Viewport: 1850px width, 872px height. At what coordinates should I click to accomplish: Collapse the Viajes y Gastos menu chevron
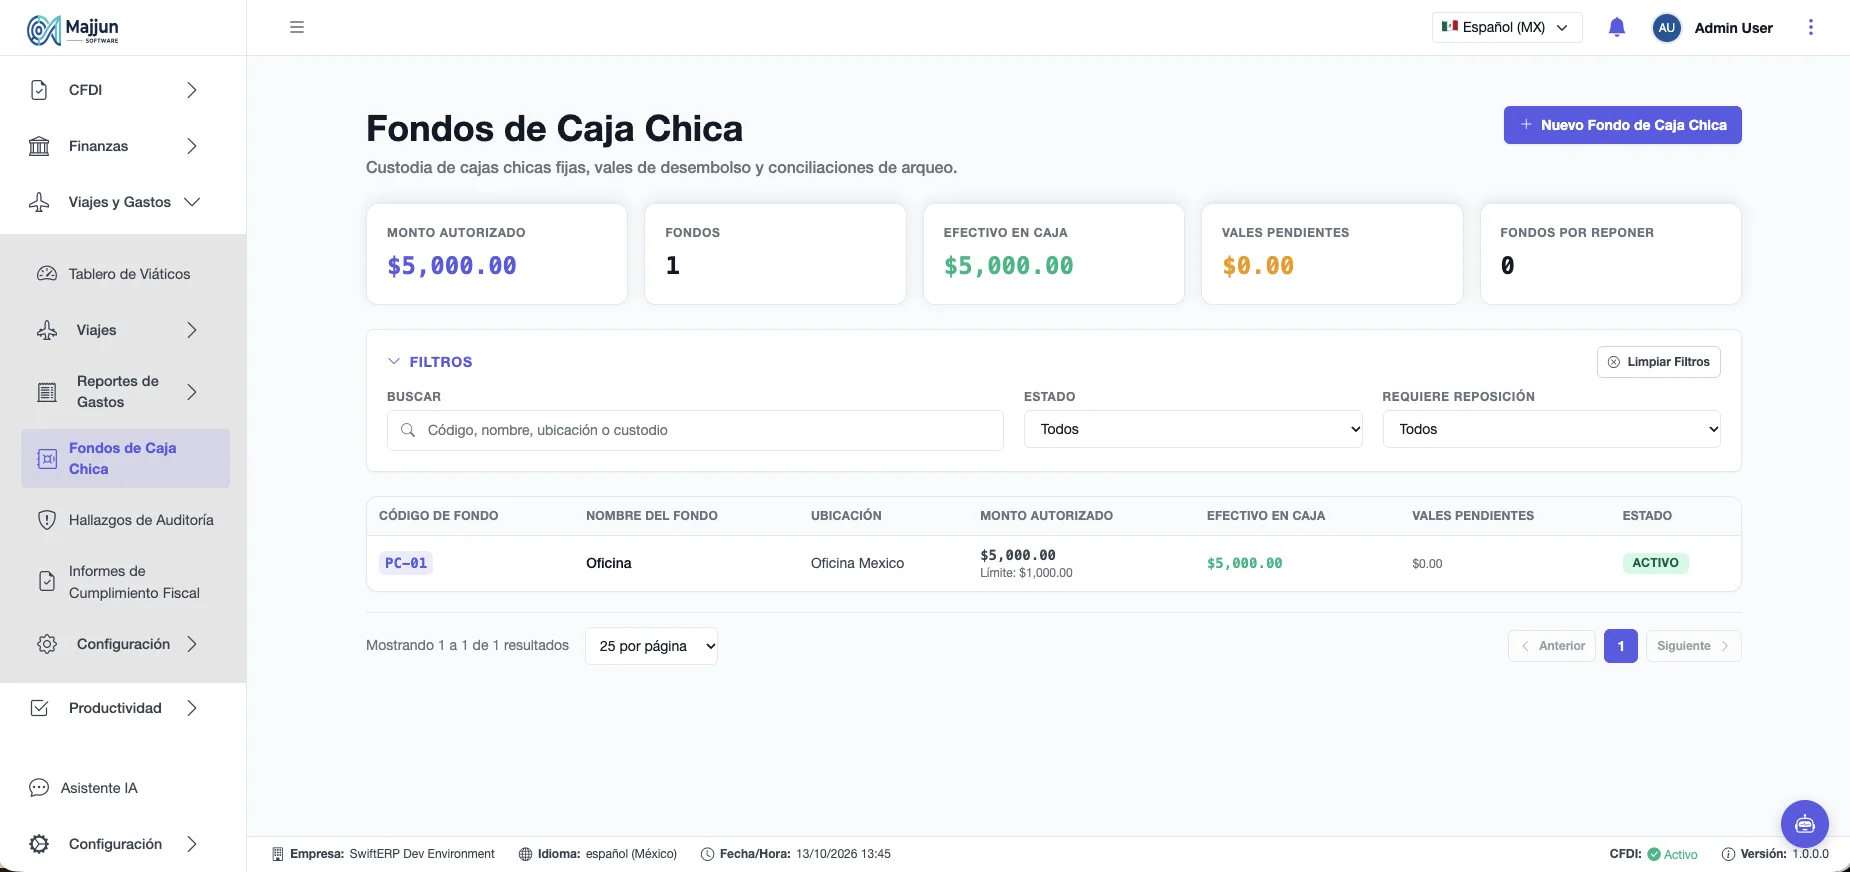click(x=192, y=202)
